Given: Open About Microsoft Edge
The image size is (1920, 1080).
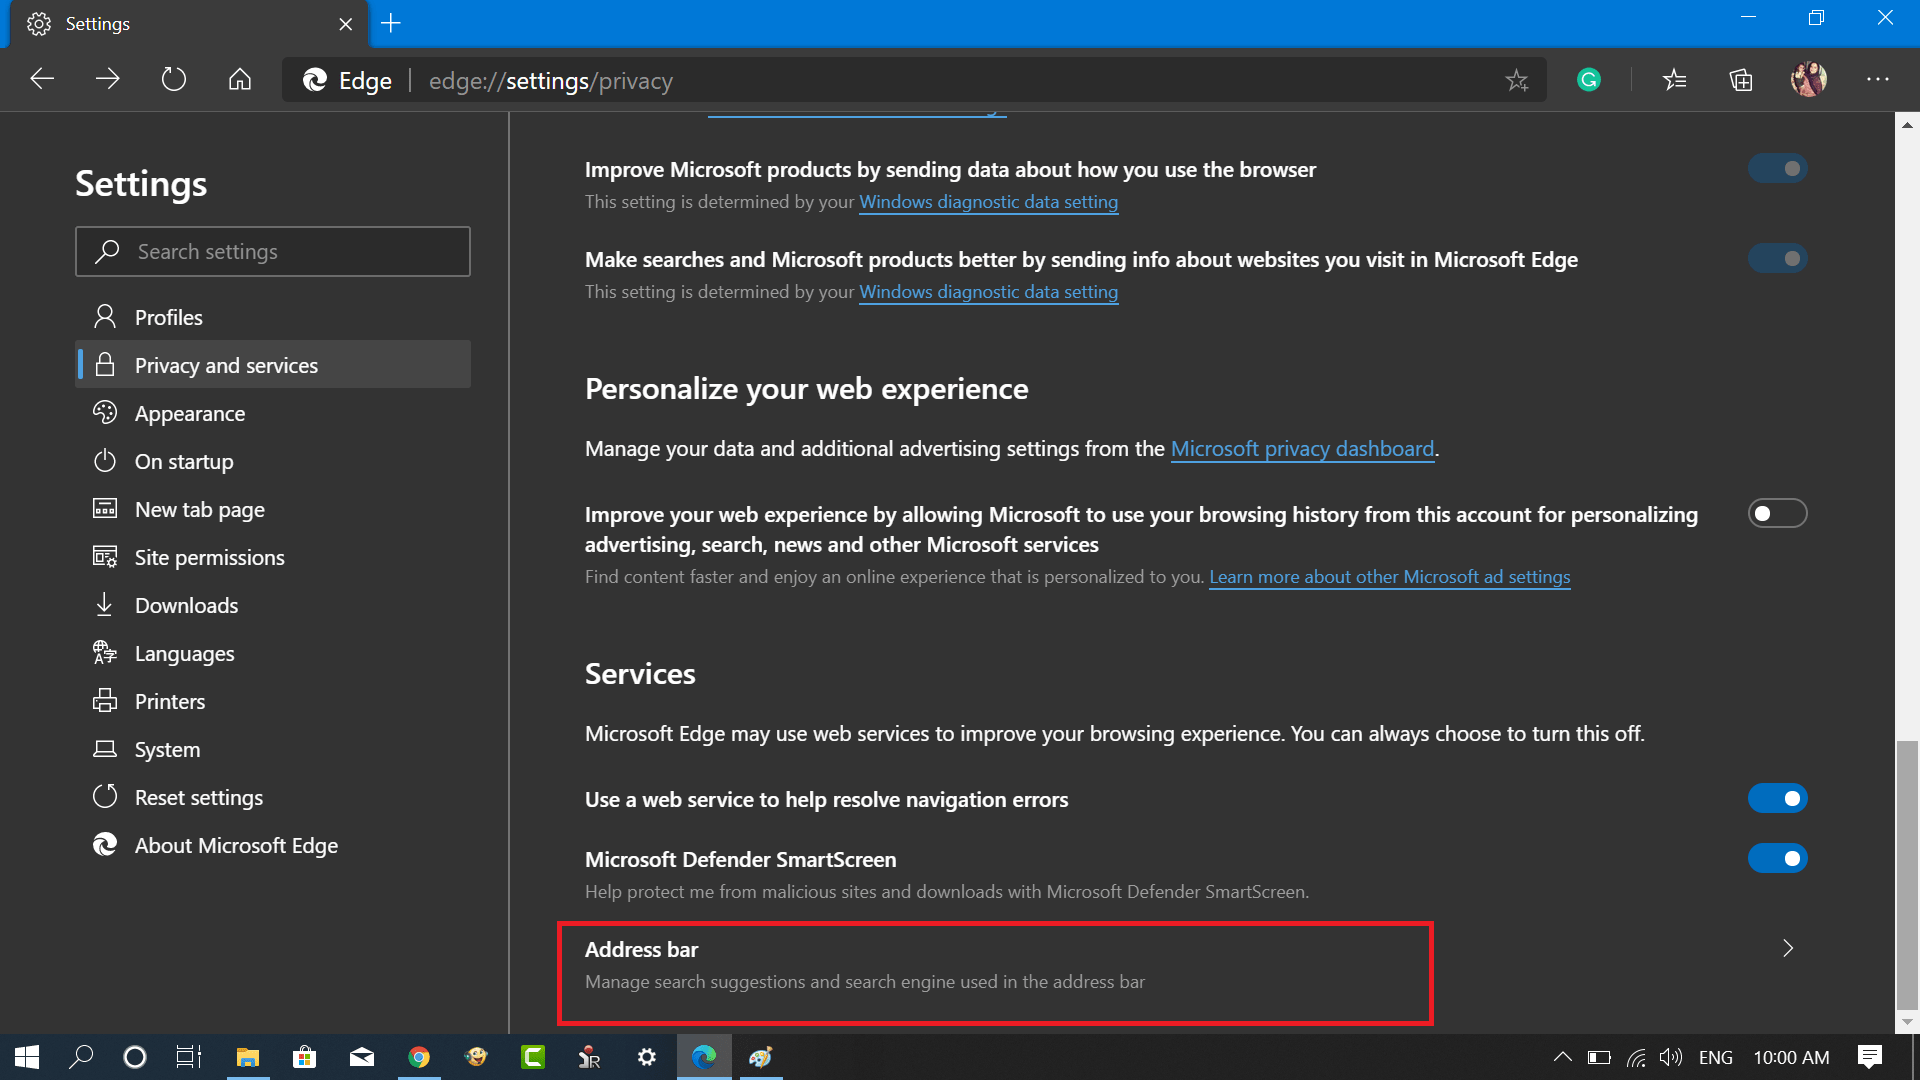Looking at the screenshot, I should tap(273, 845).
